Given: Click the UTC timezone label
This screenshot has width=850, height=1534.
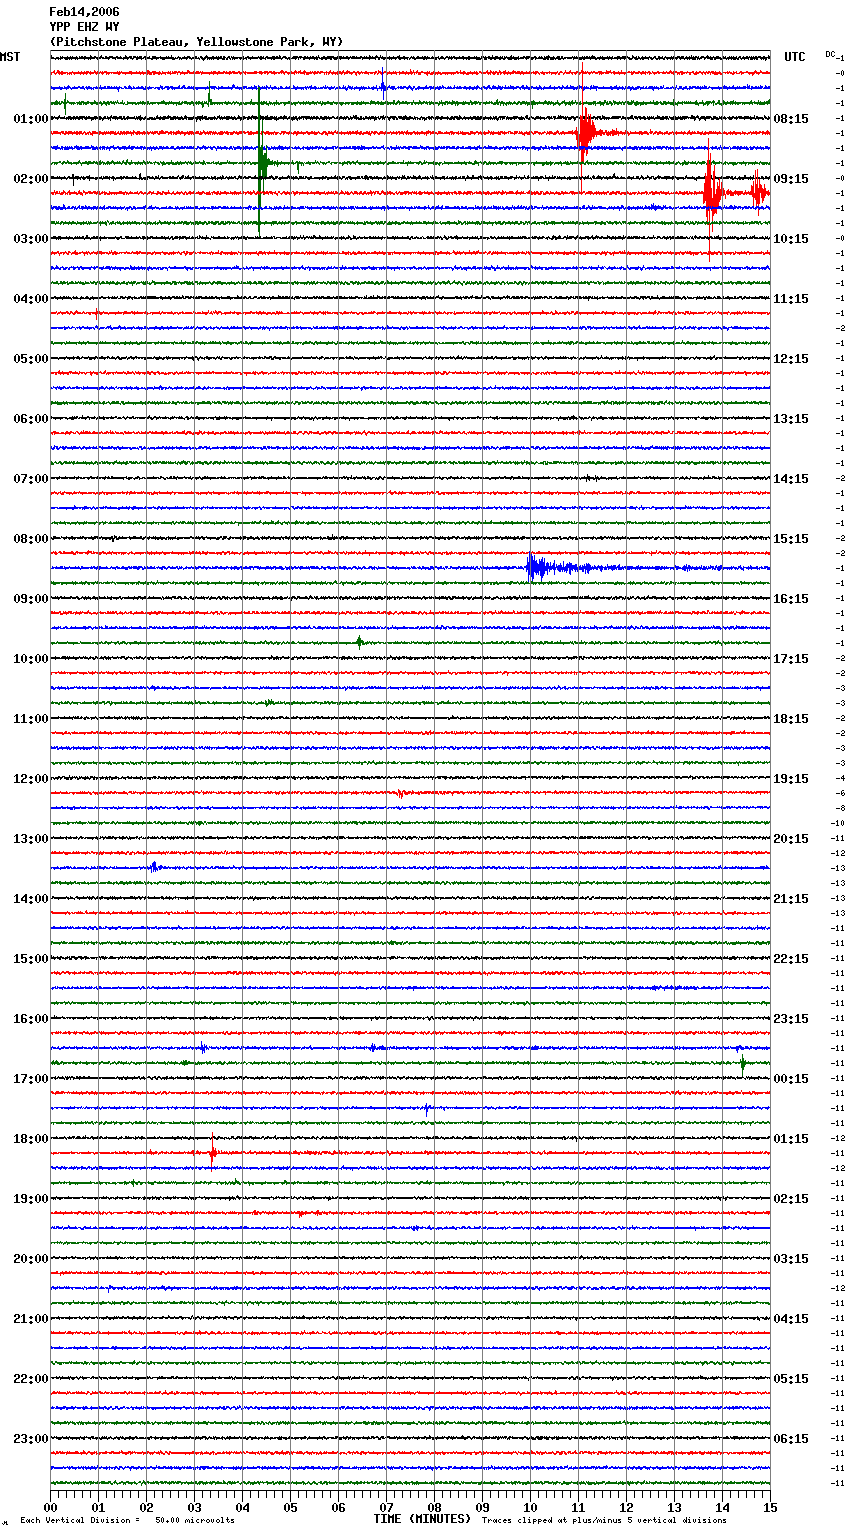Looking at the screenshot, I should 795,57.
